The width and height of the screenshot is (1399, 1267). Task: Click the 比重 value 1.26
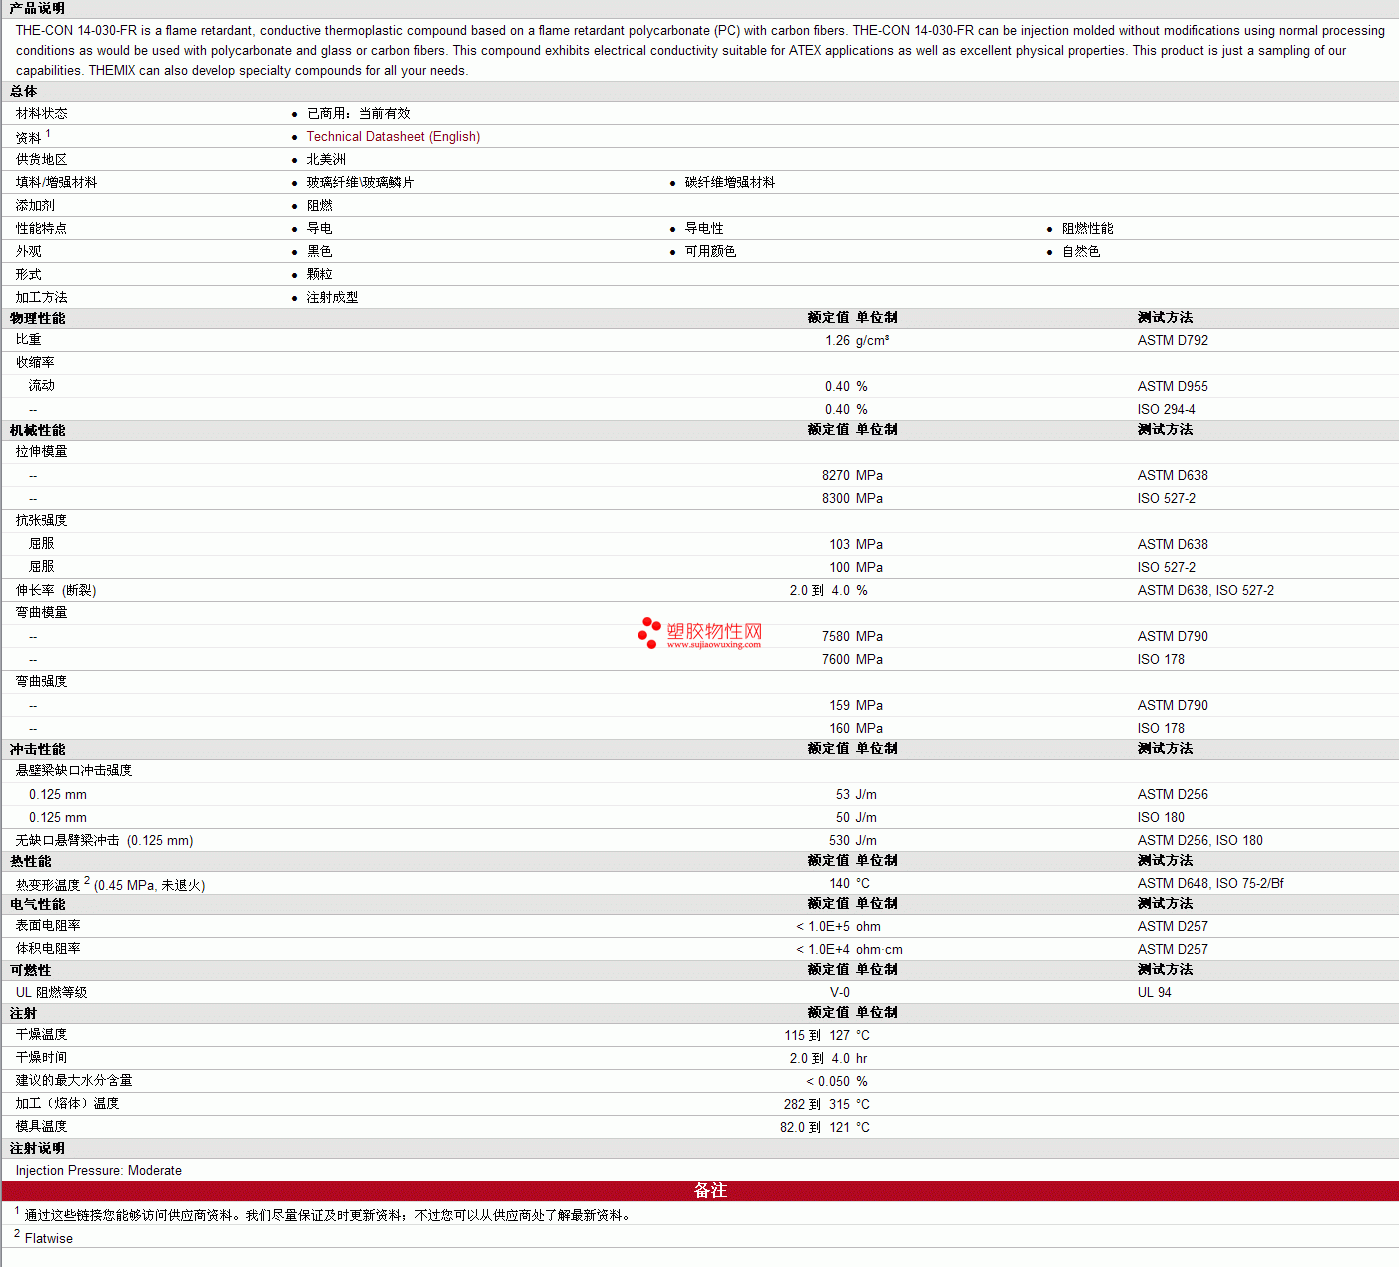point(837,341)
